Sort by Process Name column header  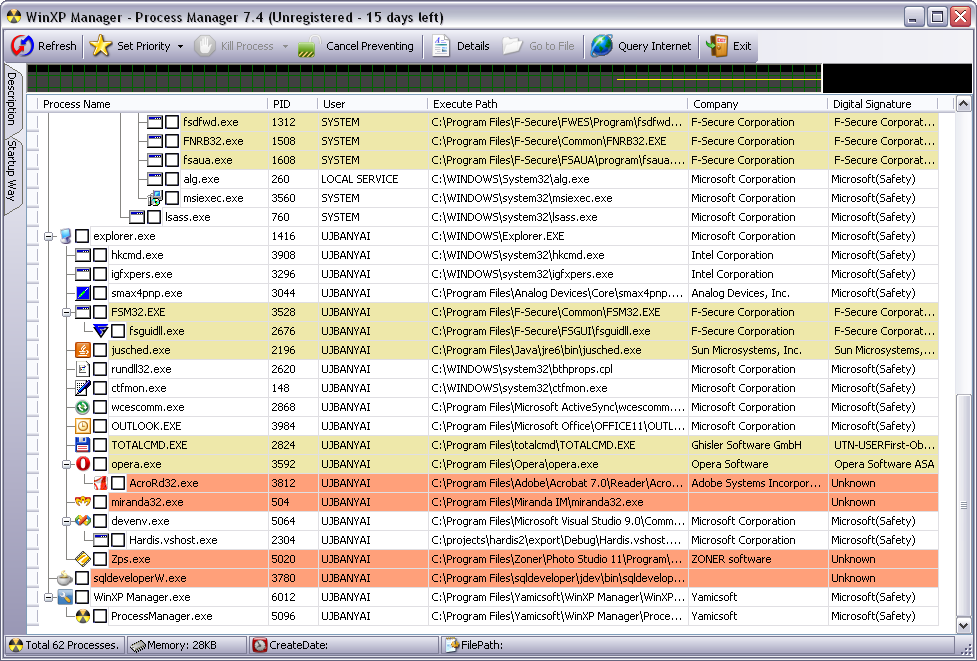153,104
